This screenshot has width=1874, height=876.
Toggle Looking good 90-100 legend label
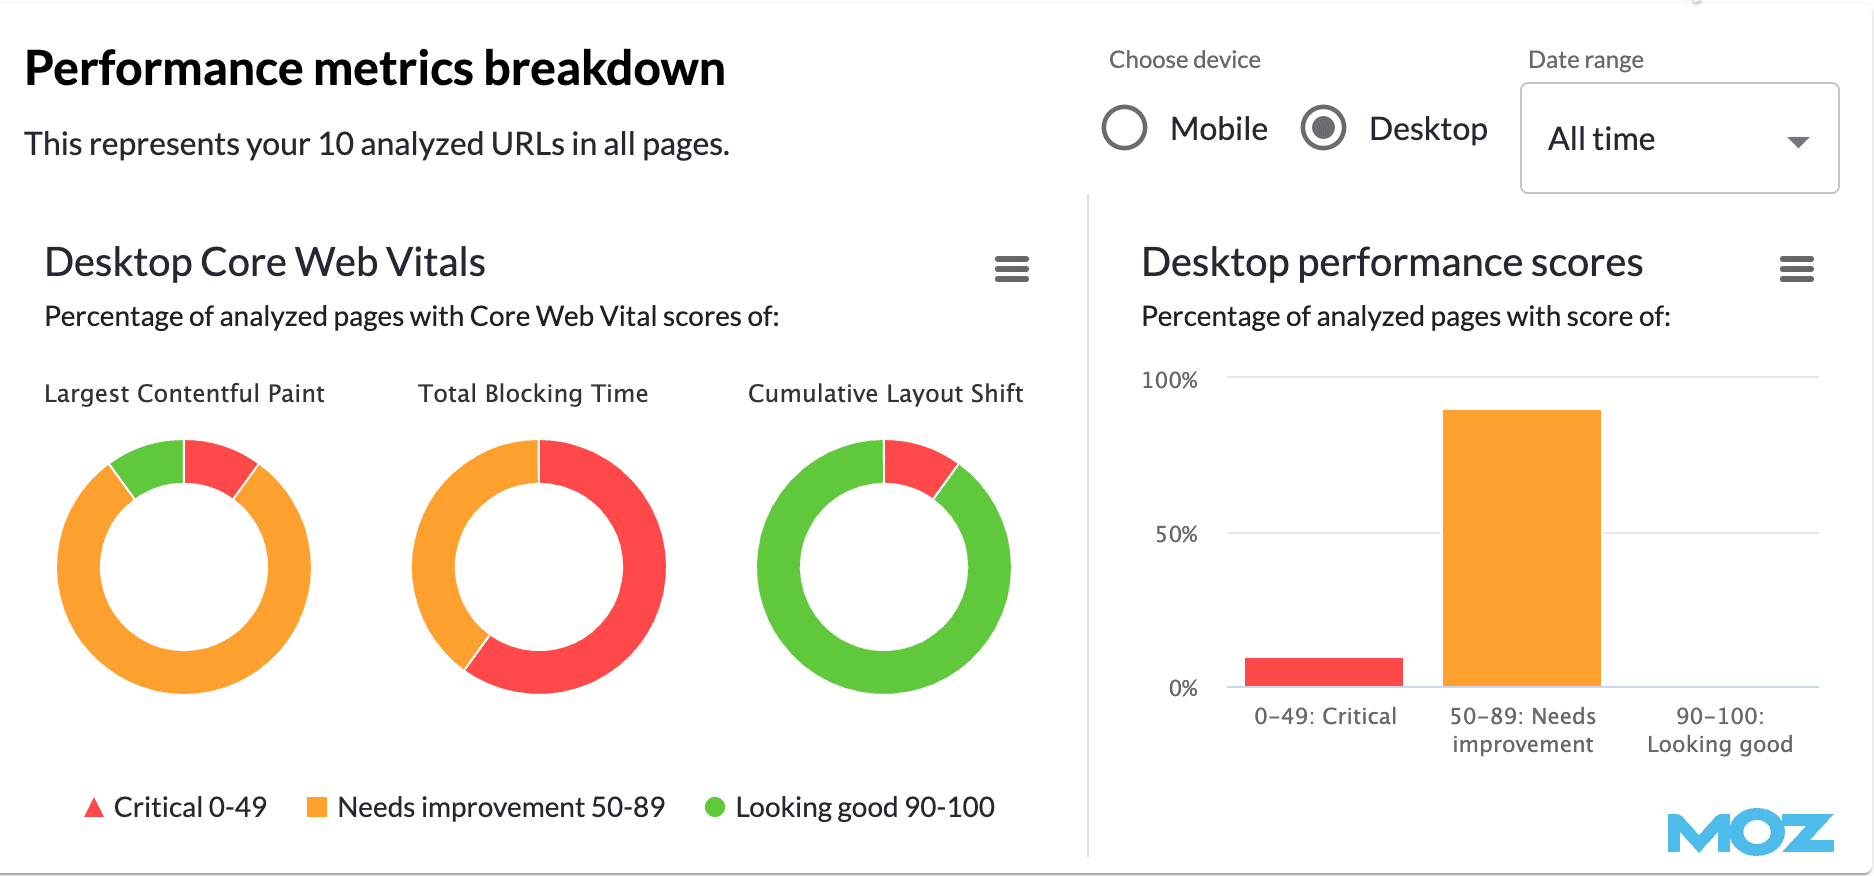click(x=865, y=807)
